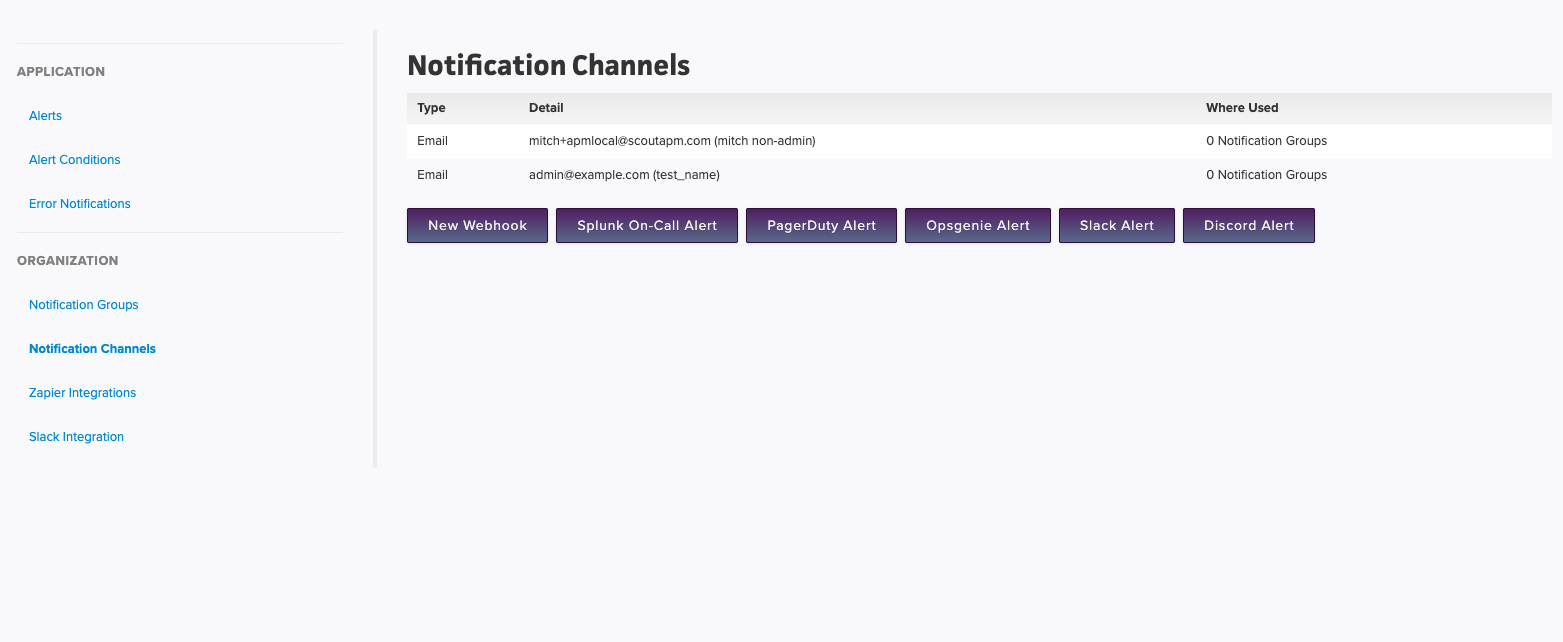
Task: Go to Alert Conditions
Action: [74, 160]
